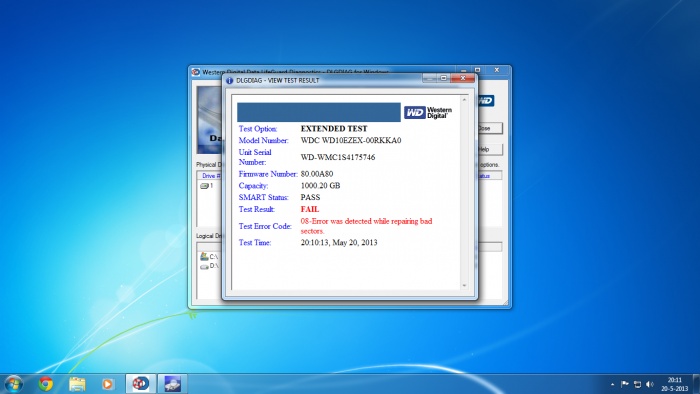
Task: Maximize the VIEW TEST RESULT window
Action: (444, 78)
